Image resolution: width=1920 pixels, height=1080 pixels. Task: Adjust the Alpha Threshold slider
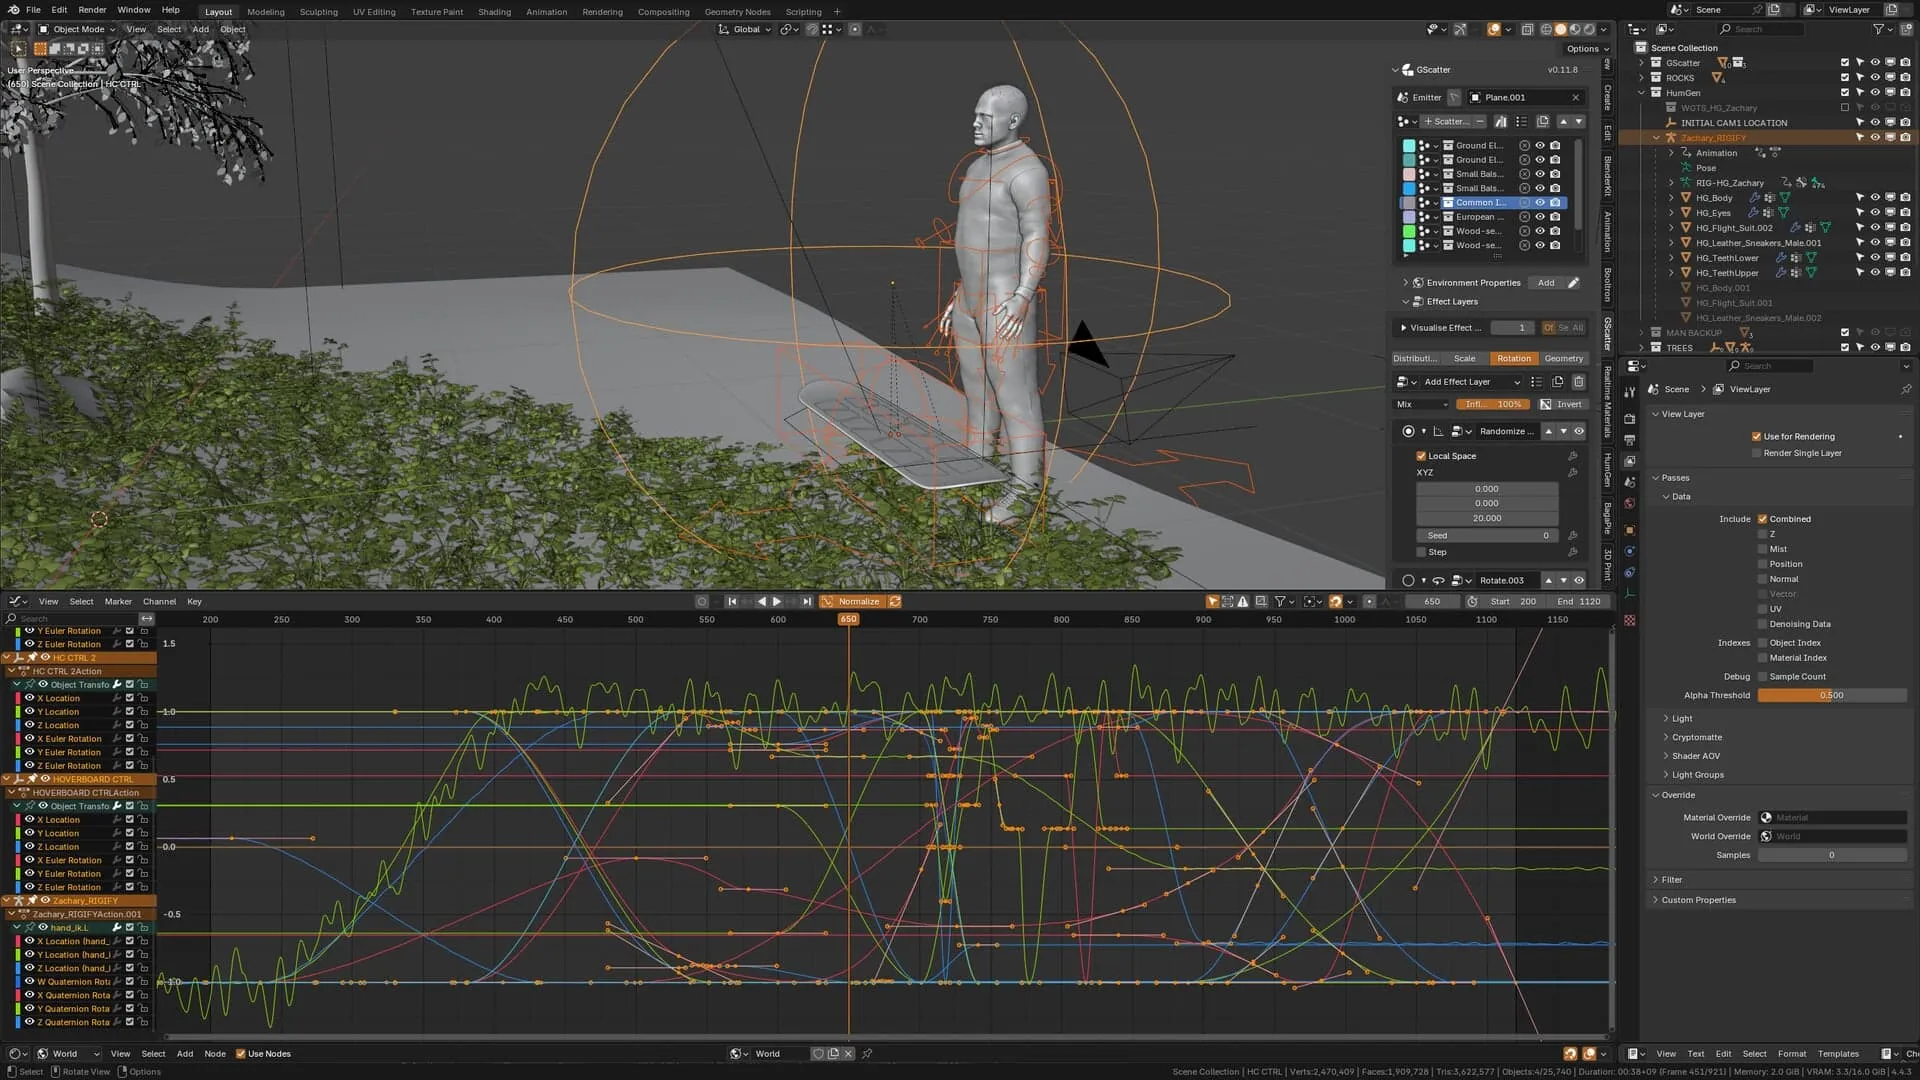pyautogui.click(x=1832, y=695)
